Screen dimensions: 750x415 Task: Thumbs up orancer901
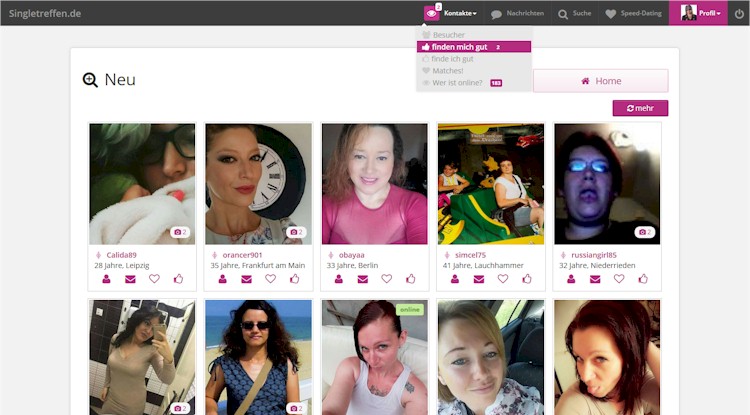coord(294,279)
